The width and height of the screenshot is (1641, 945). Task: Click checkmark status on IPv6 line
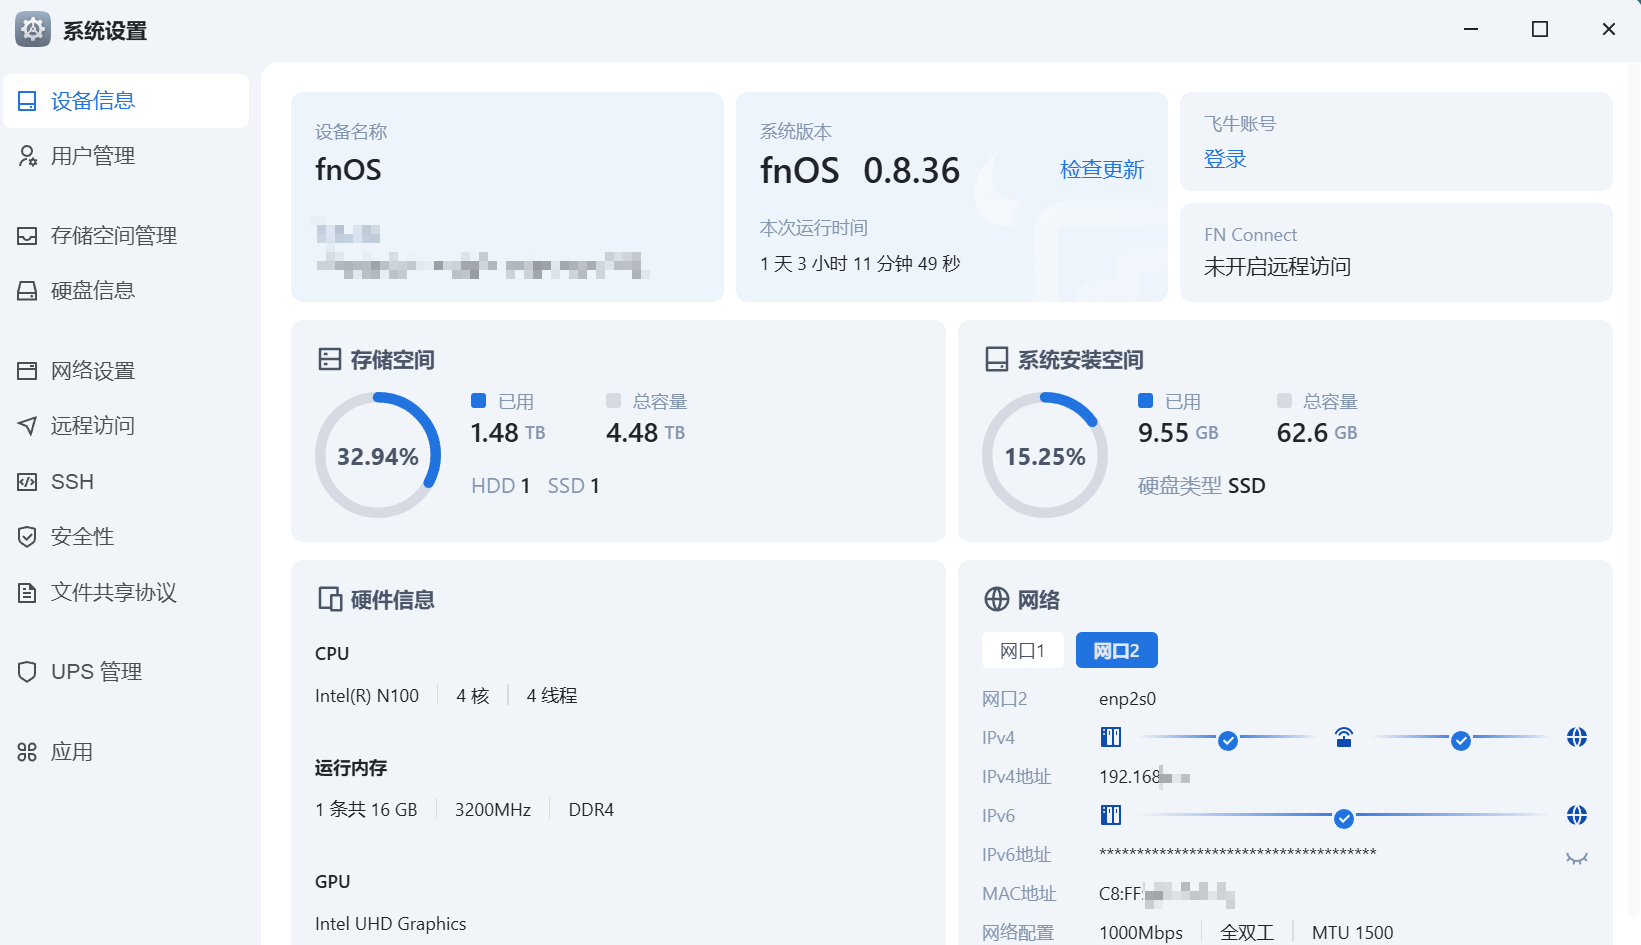[x=1344, y=819]
